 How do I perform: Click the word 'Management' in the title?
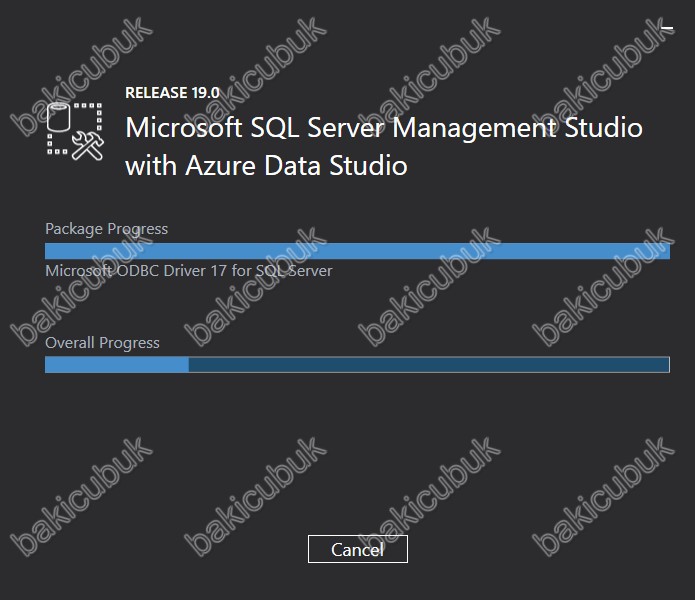[474, 129]
